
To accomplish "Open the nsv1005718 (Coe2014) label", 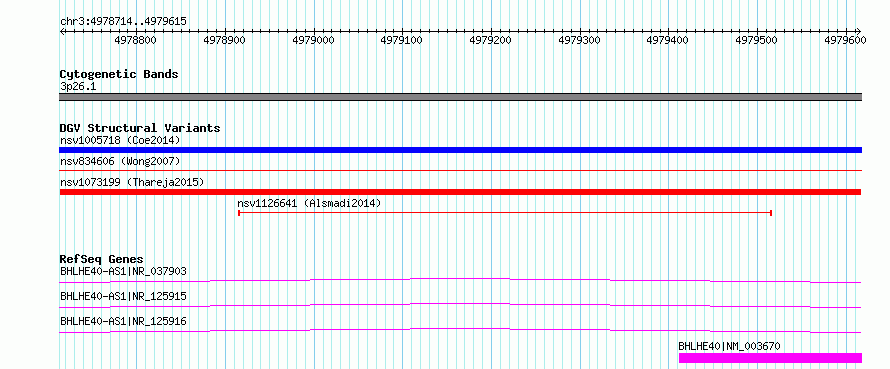I will [x=120, y=140].
